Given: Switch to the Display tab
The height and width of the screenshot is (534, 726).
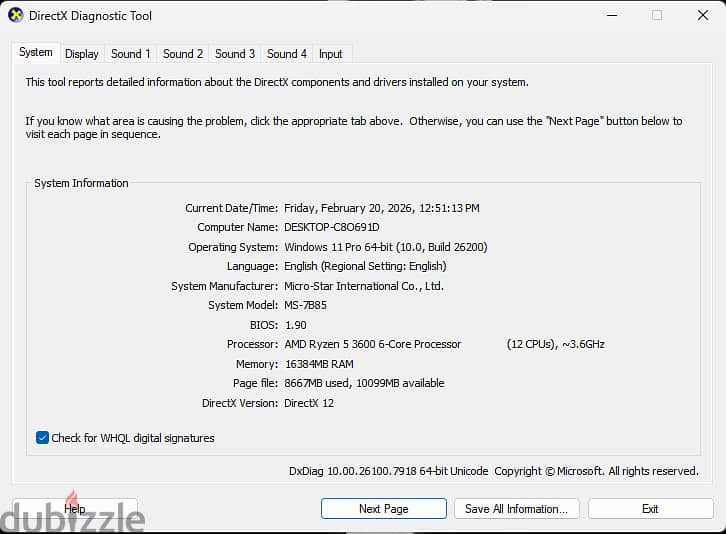Looking at the screenshot, I should click(81, 54).
